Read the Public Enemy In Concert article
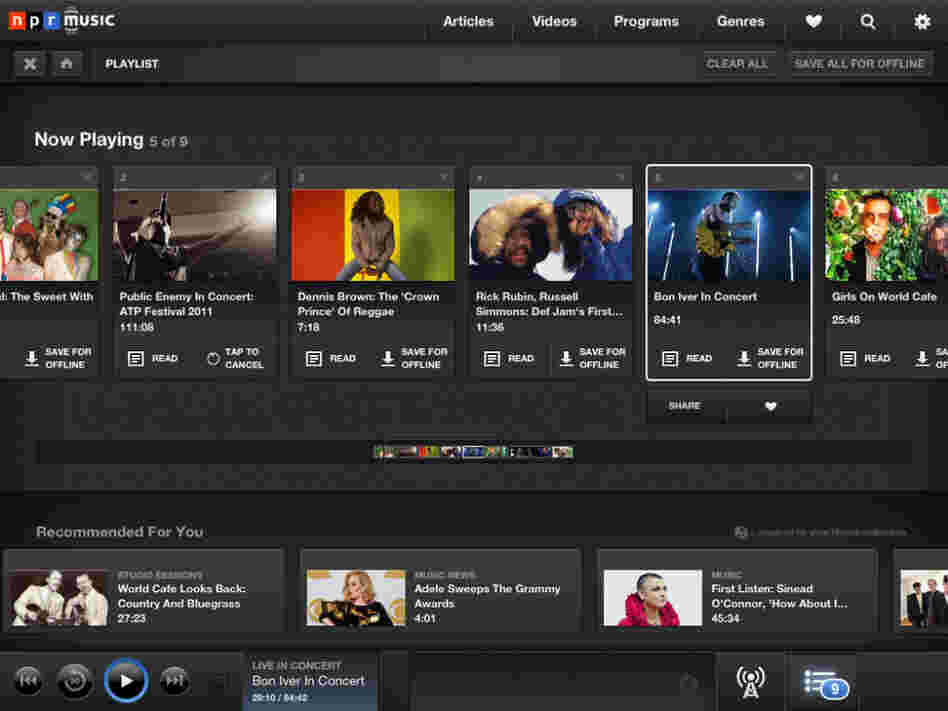This screenshot has width=948, height=711. 153,359
